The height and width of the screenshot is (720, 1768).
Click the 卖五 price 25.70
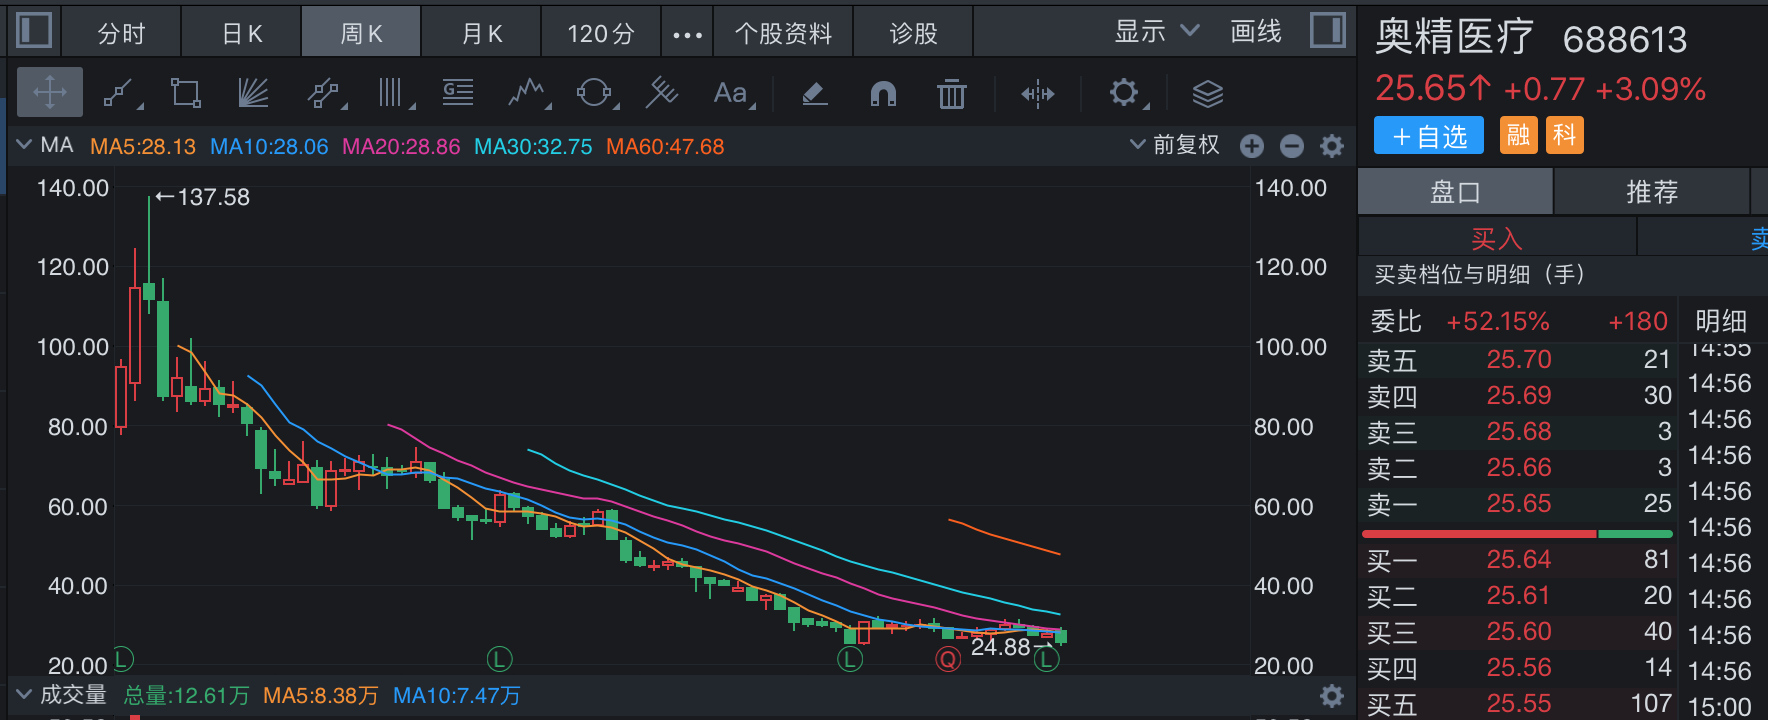(1519, 359)
